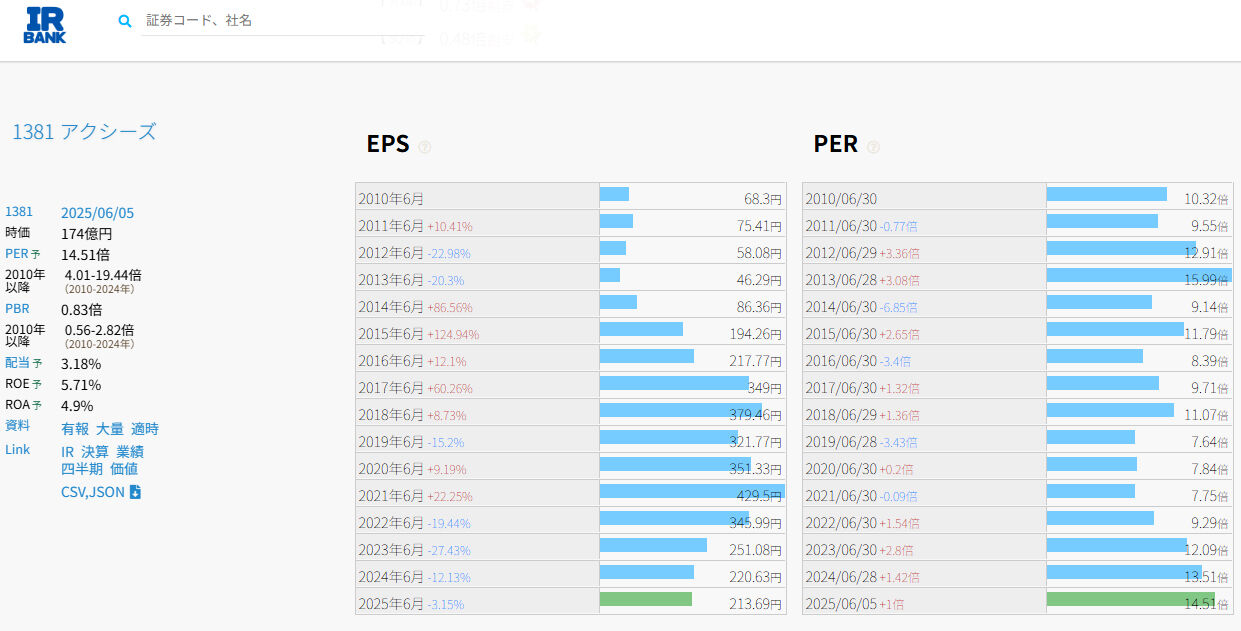Screen dimensions: 1241x631
Task: Go to the 業績 page link
Action: coord(130,452)
